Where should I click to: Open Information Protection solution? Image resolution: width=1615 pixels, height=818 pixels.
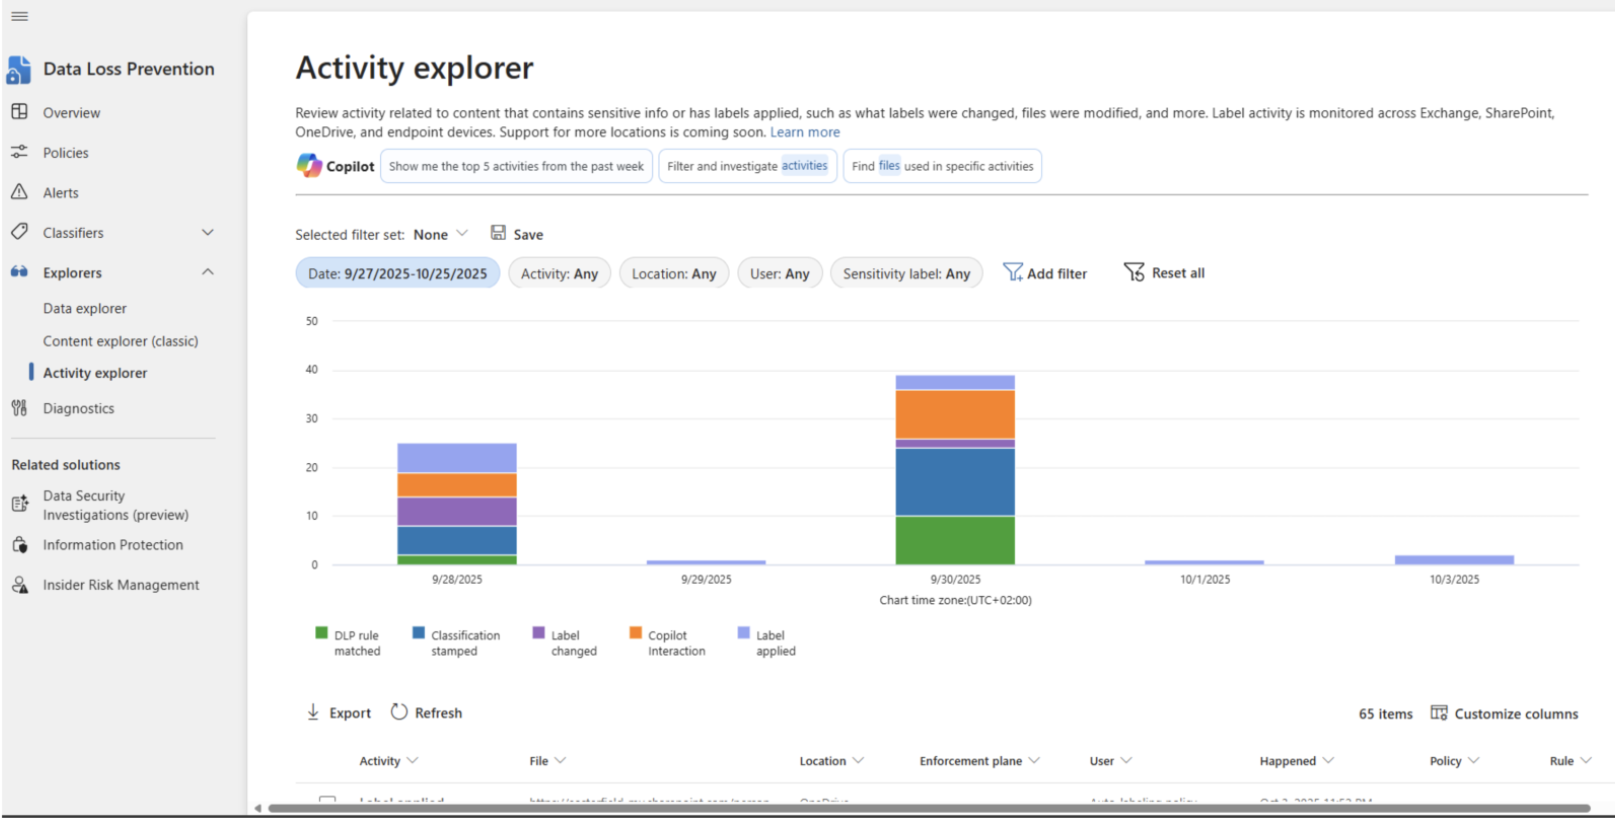pyautogui.click(x=113, y=545)
